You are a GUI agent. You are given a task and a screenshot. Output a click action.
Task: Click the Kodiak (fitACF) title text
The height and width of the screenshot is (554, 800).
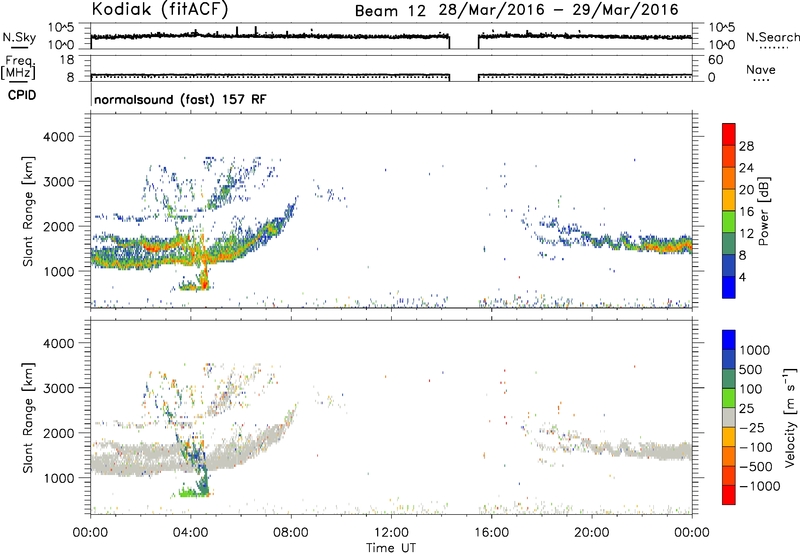click(x=160, y=10)
